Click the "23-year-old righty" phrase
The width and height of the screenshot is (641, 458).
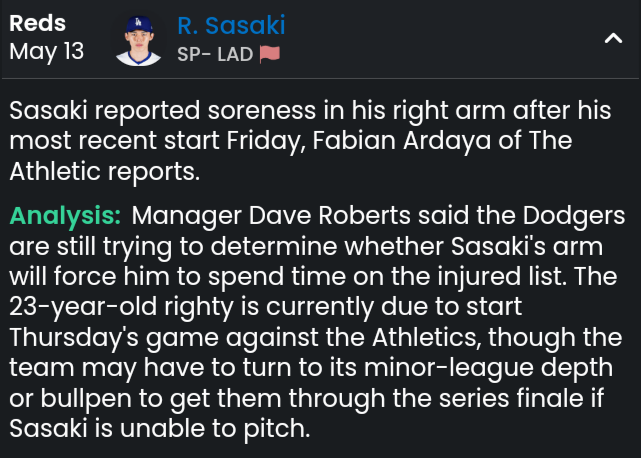click(121, 307)
